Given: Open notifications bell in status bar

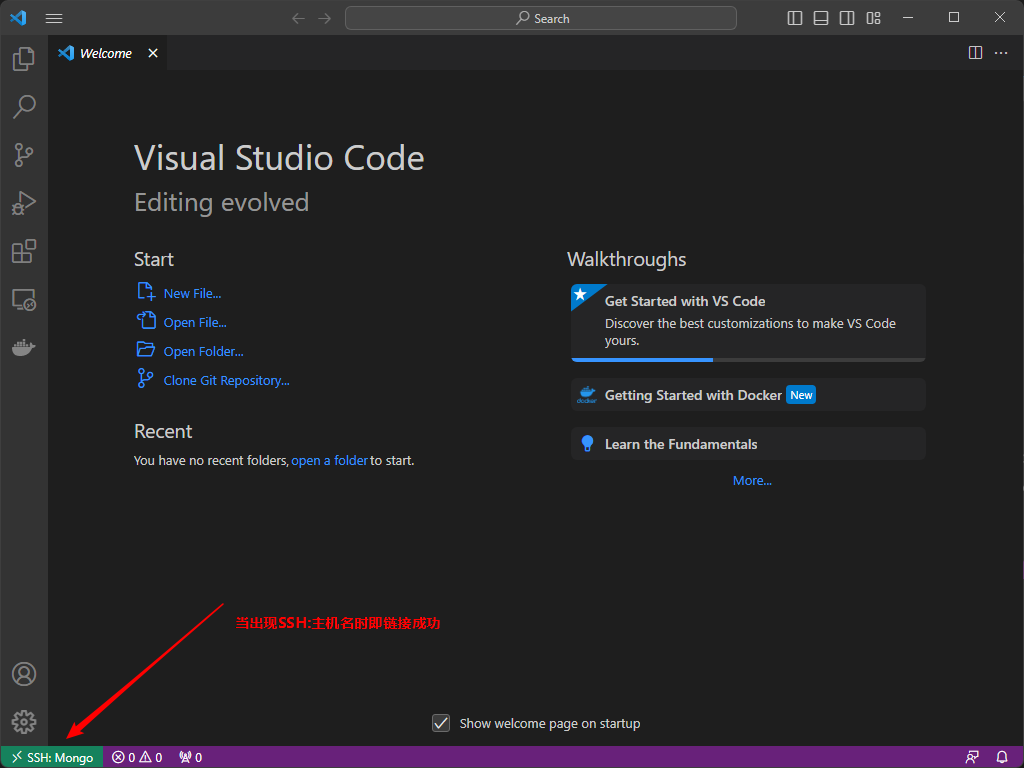Looking at the screenshot, I should pos(1002,757).
